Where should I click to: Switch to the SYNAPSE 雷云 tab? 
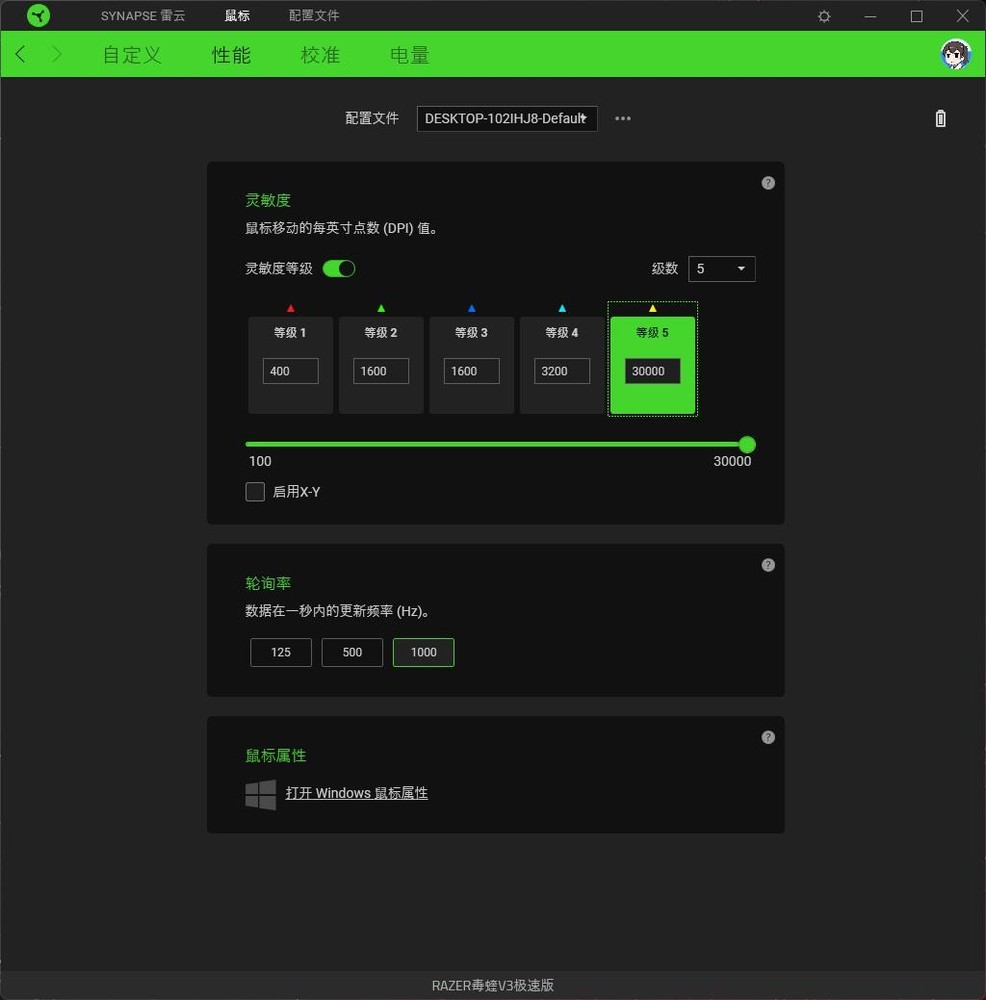(x=143, y=15)
